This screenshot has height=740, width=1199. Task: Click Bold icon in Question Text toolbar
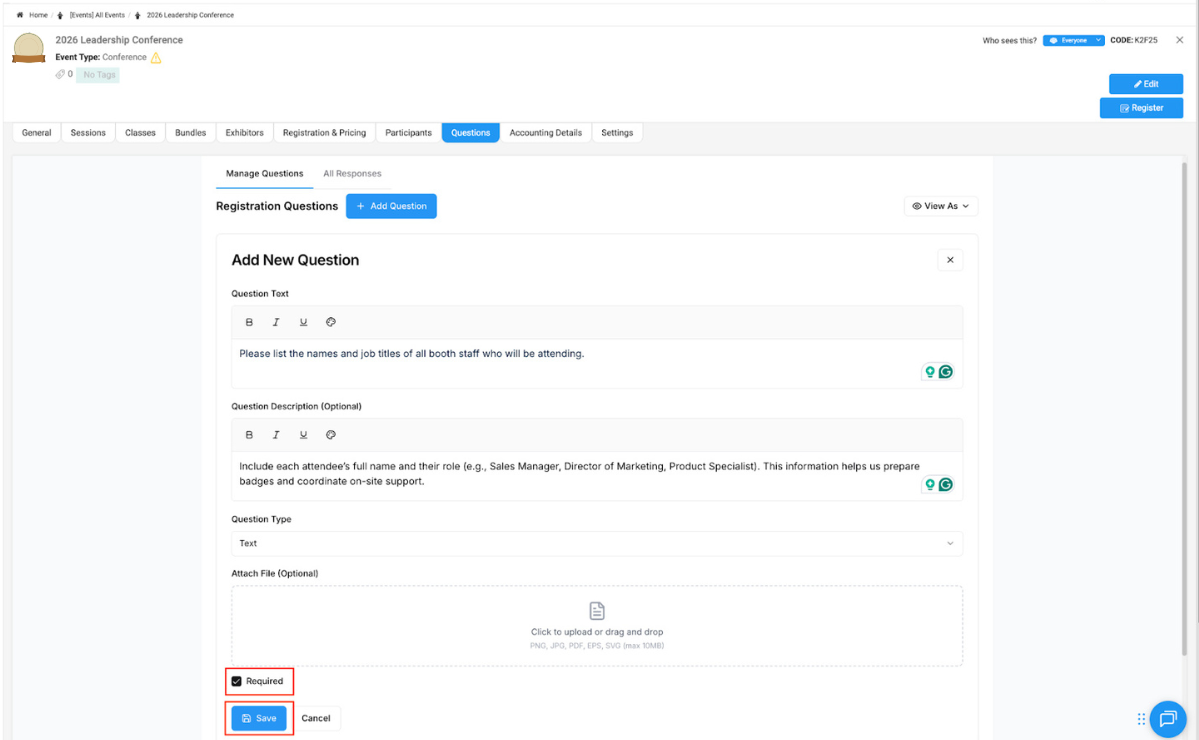tap(250, 322)
